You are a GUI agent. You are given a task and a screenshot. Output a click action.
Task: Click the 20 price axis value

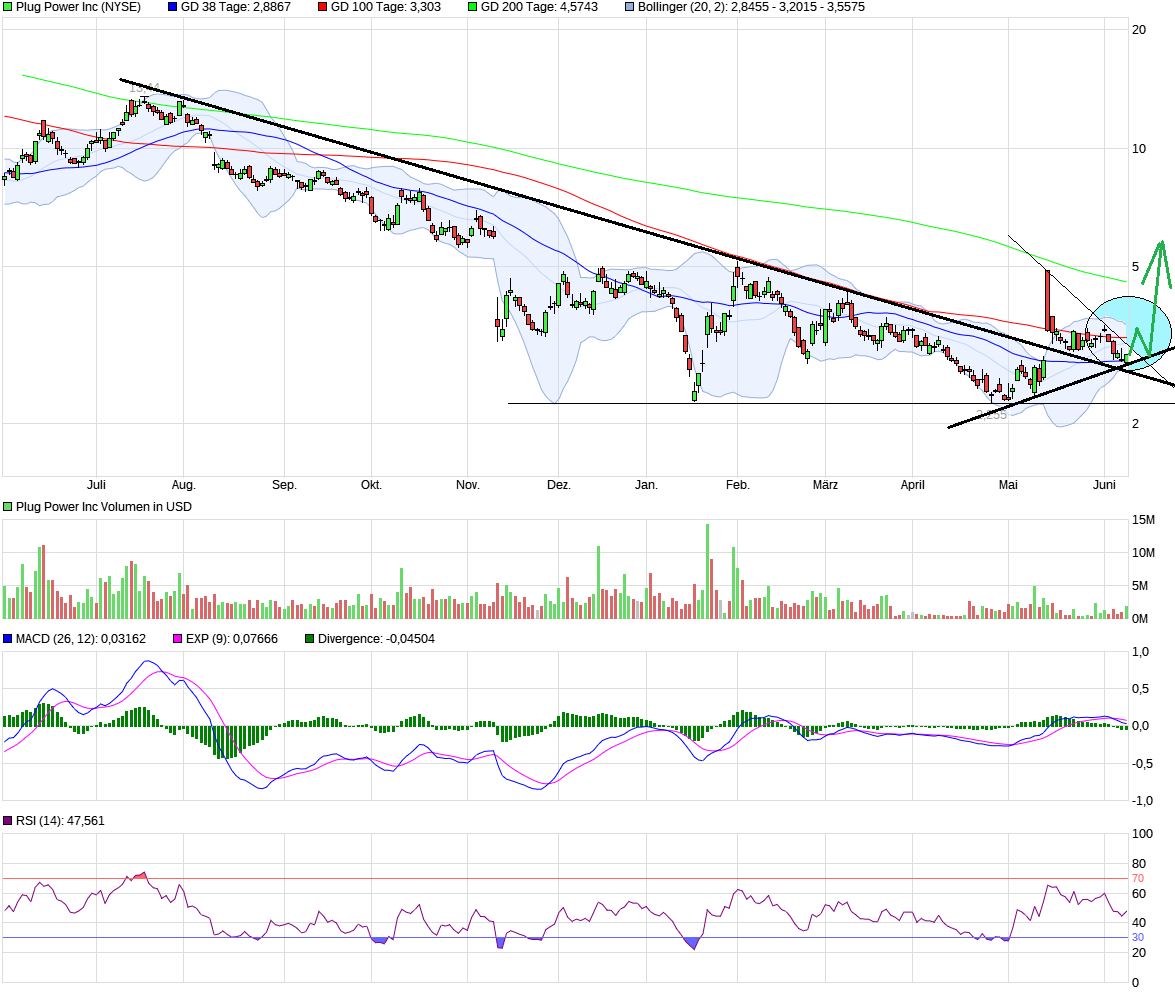pyautogui.click(x=1139, y=30)
